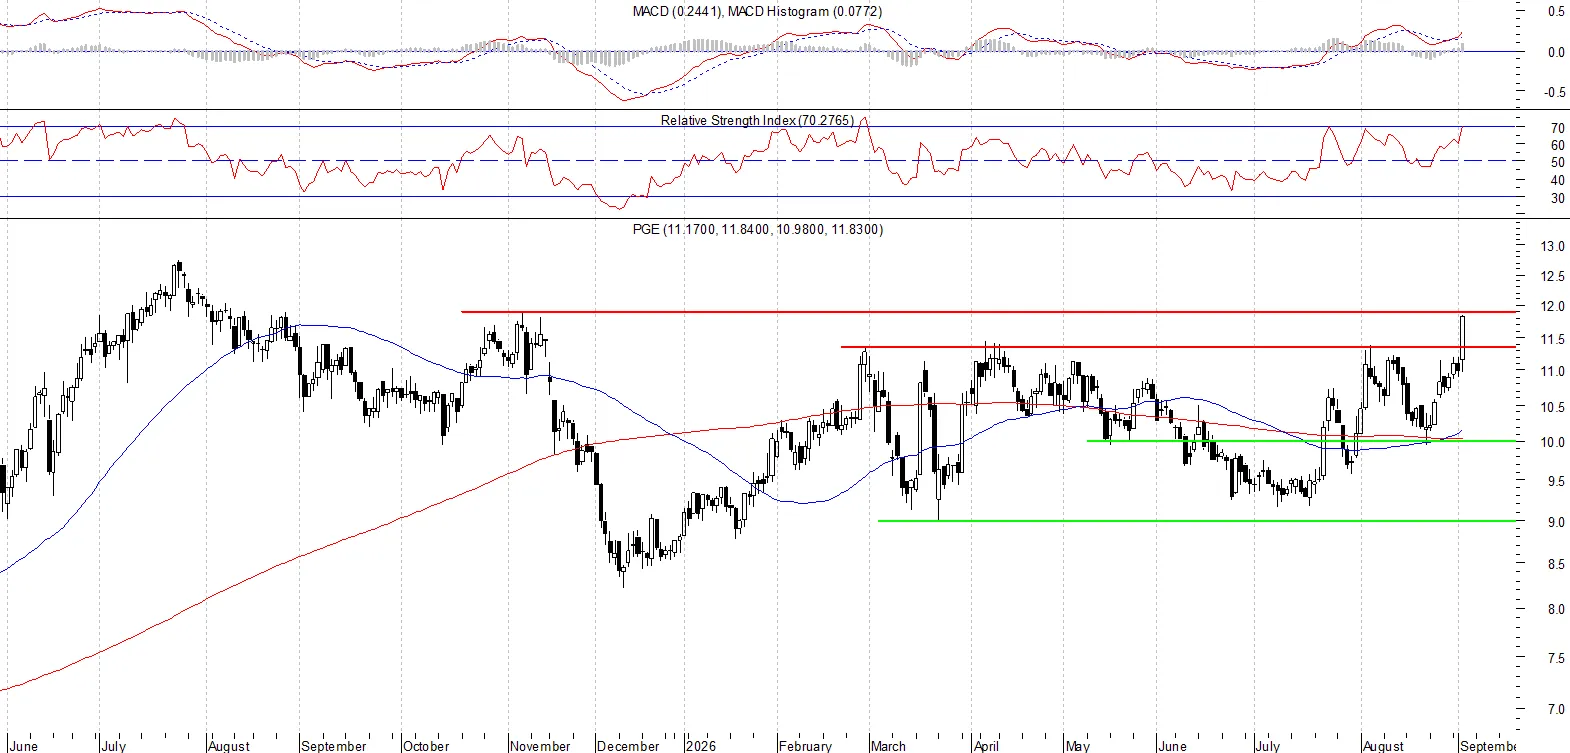Click the RSI 50 level label

pos(1558,162)
